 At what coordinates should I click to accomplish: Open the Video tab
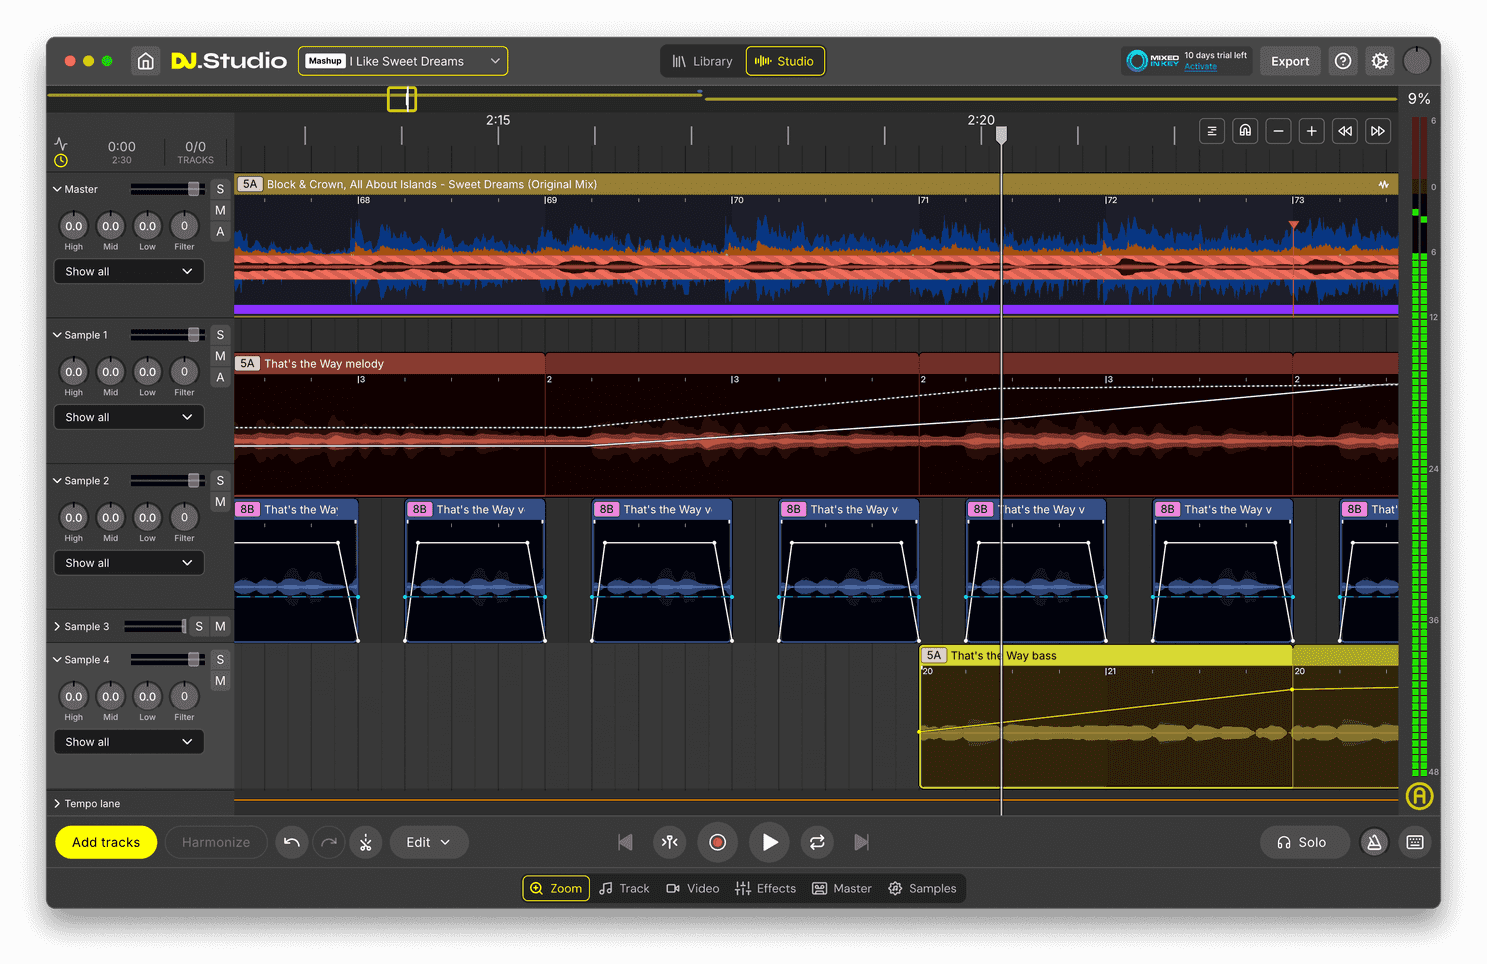(x=693, y=888)
